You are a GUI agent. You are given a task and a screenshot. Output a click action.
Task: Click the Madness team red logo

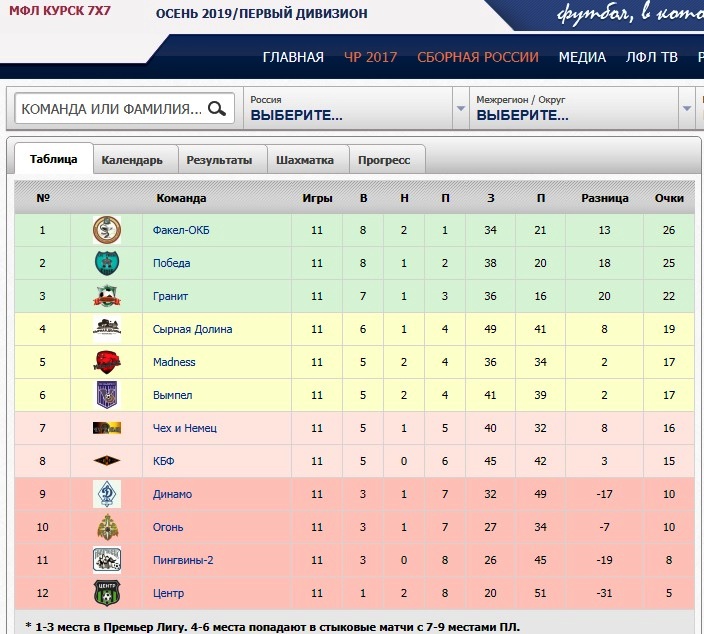(107, 362)
